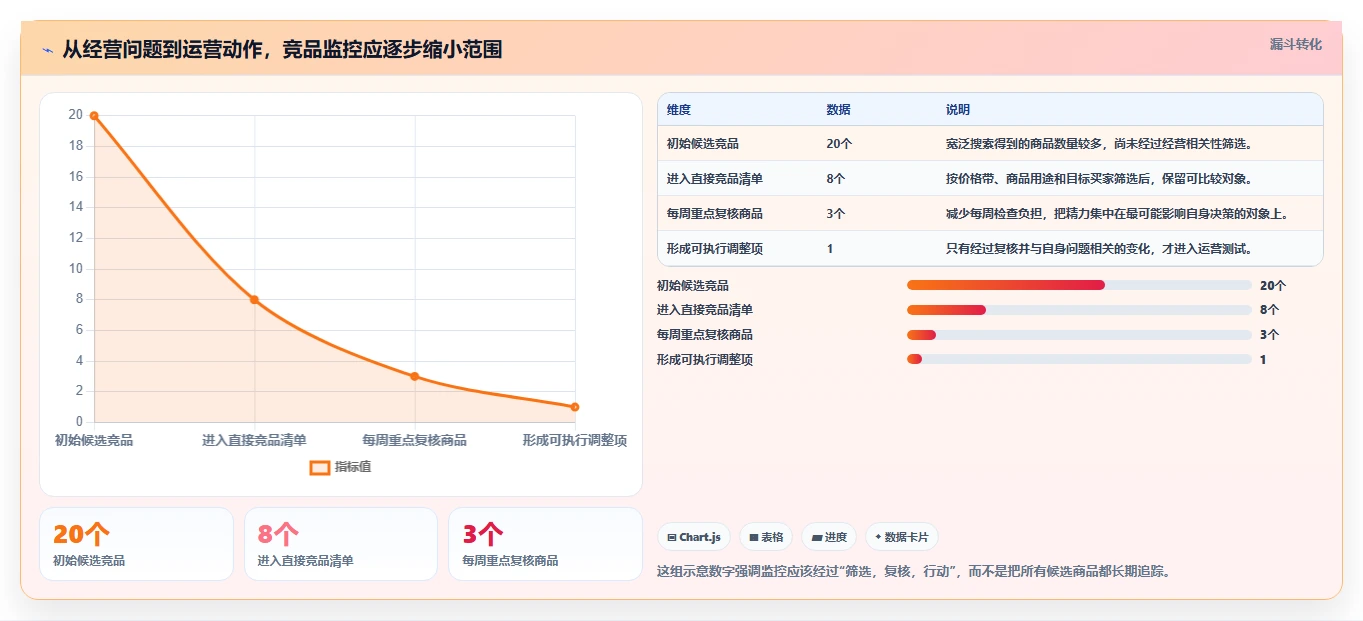
Task: Click x-axis label 每周重点复核商品
Action: 415,440
